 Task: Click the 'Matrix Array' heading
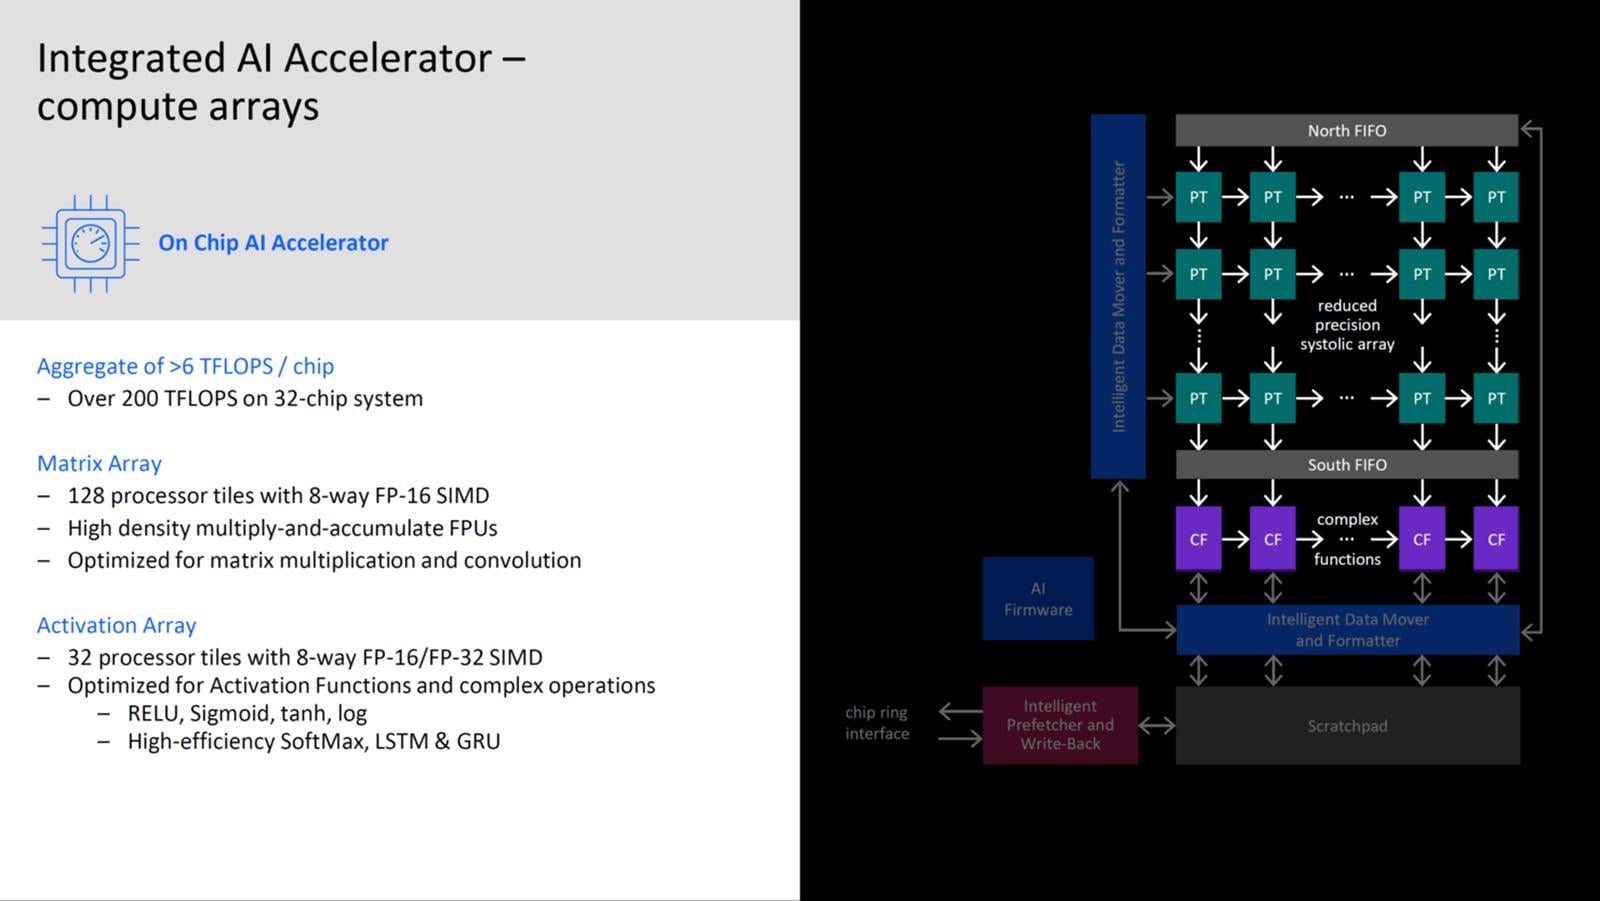coord(99,463)
